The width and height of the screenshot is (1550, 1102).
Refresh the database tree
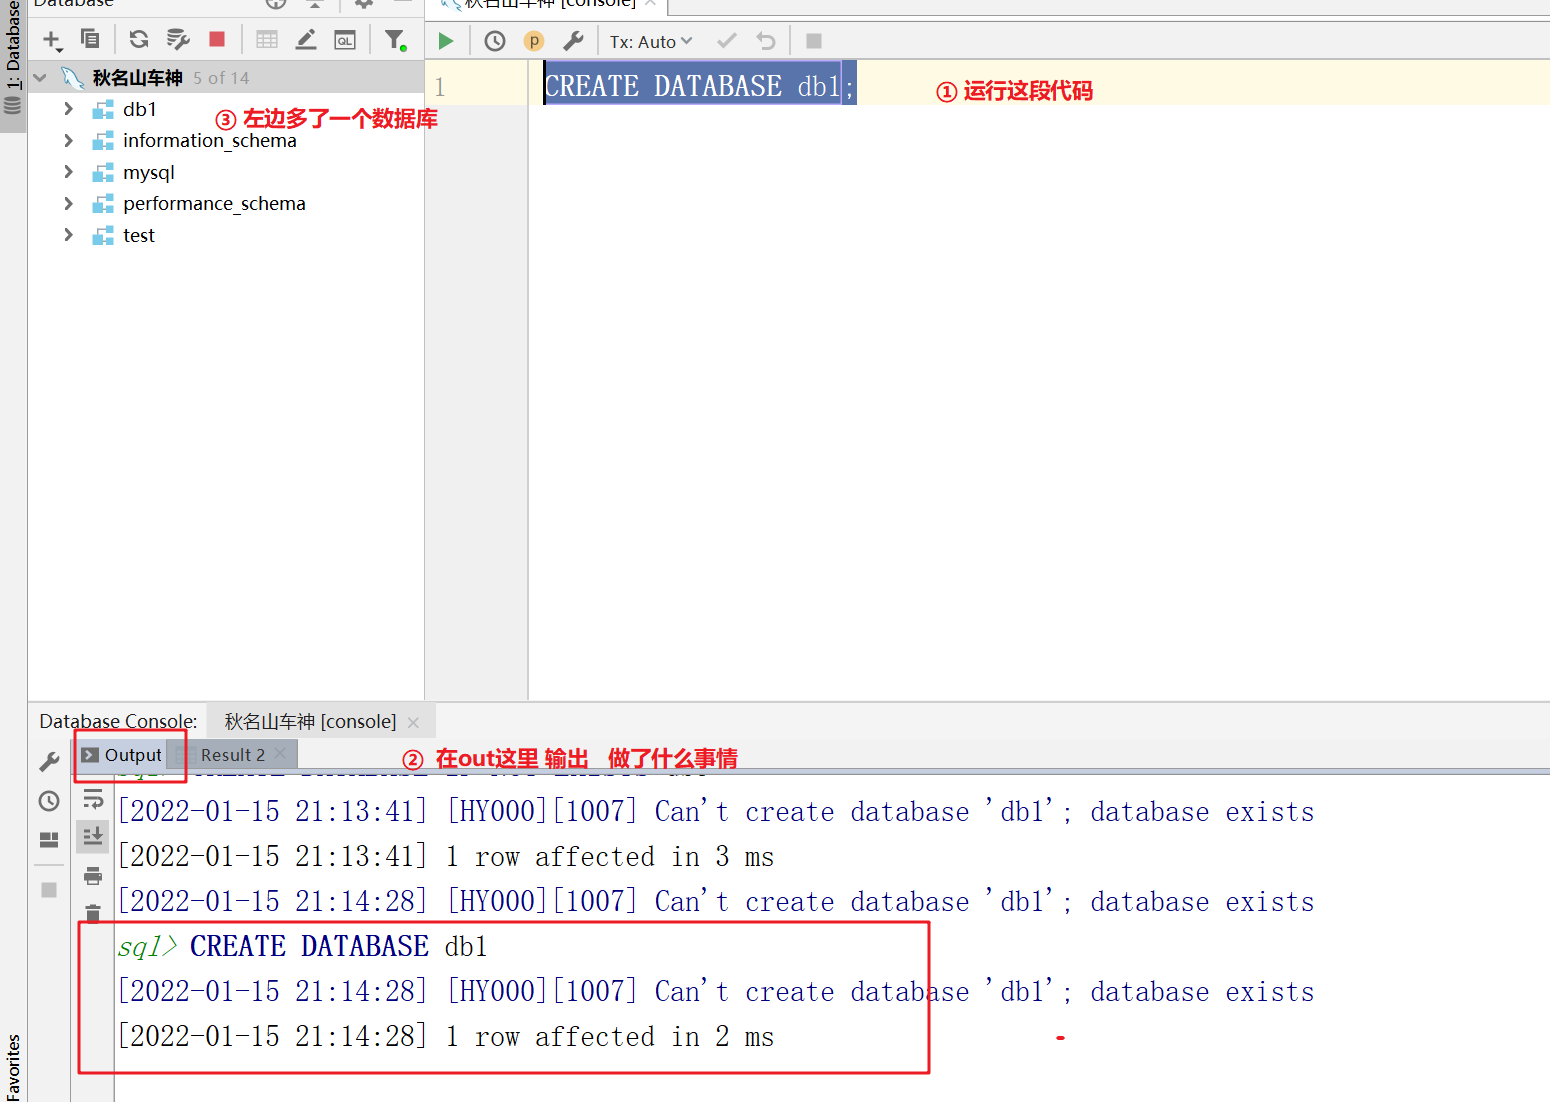(x=139, y=39)
